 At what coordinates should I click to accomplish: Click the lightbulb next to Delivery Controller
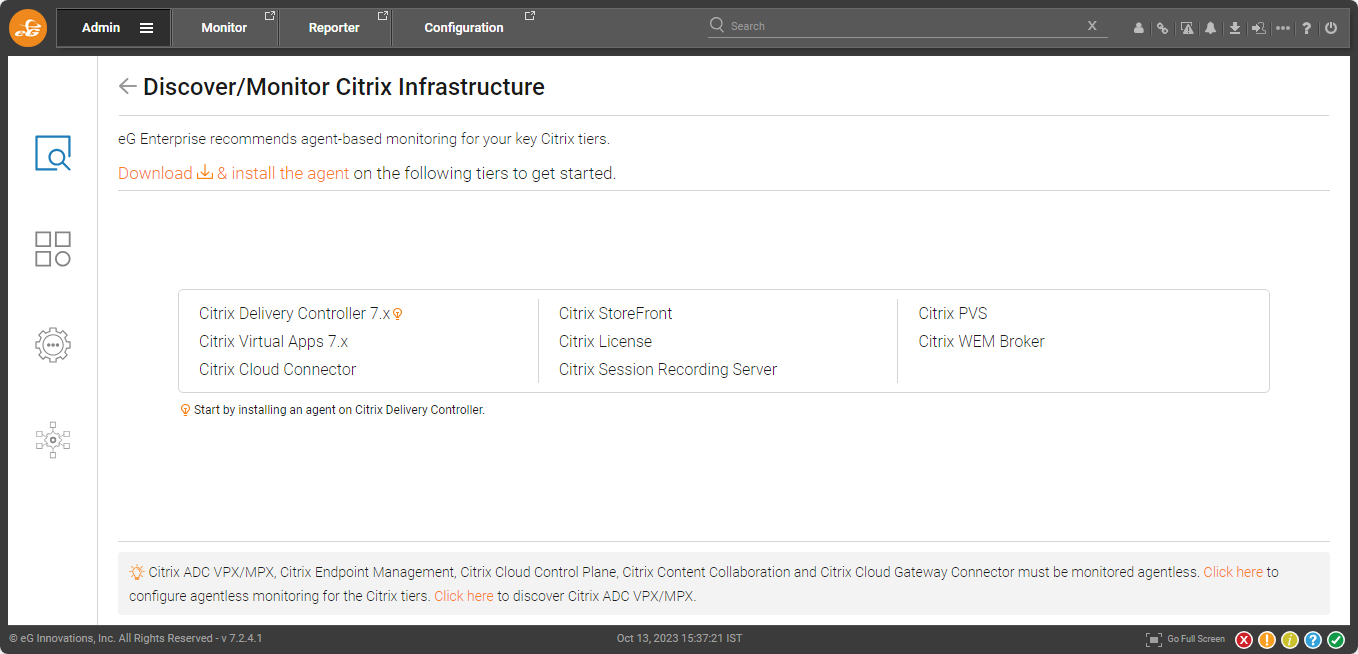coord(397,314)
